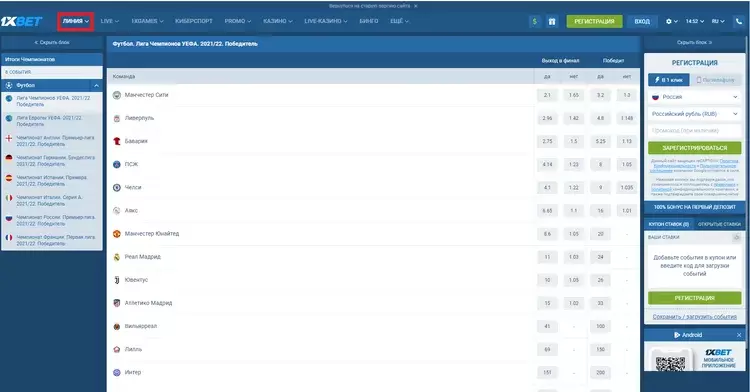Click the Манчестер Сити team crest
Viewport: 750px width, 392px height.
tap(117, 95)
